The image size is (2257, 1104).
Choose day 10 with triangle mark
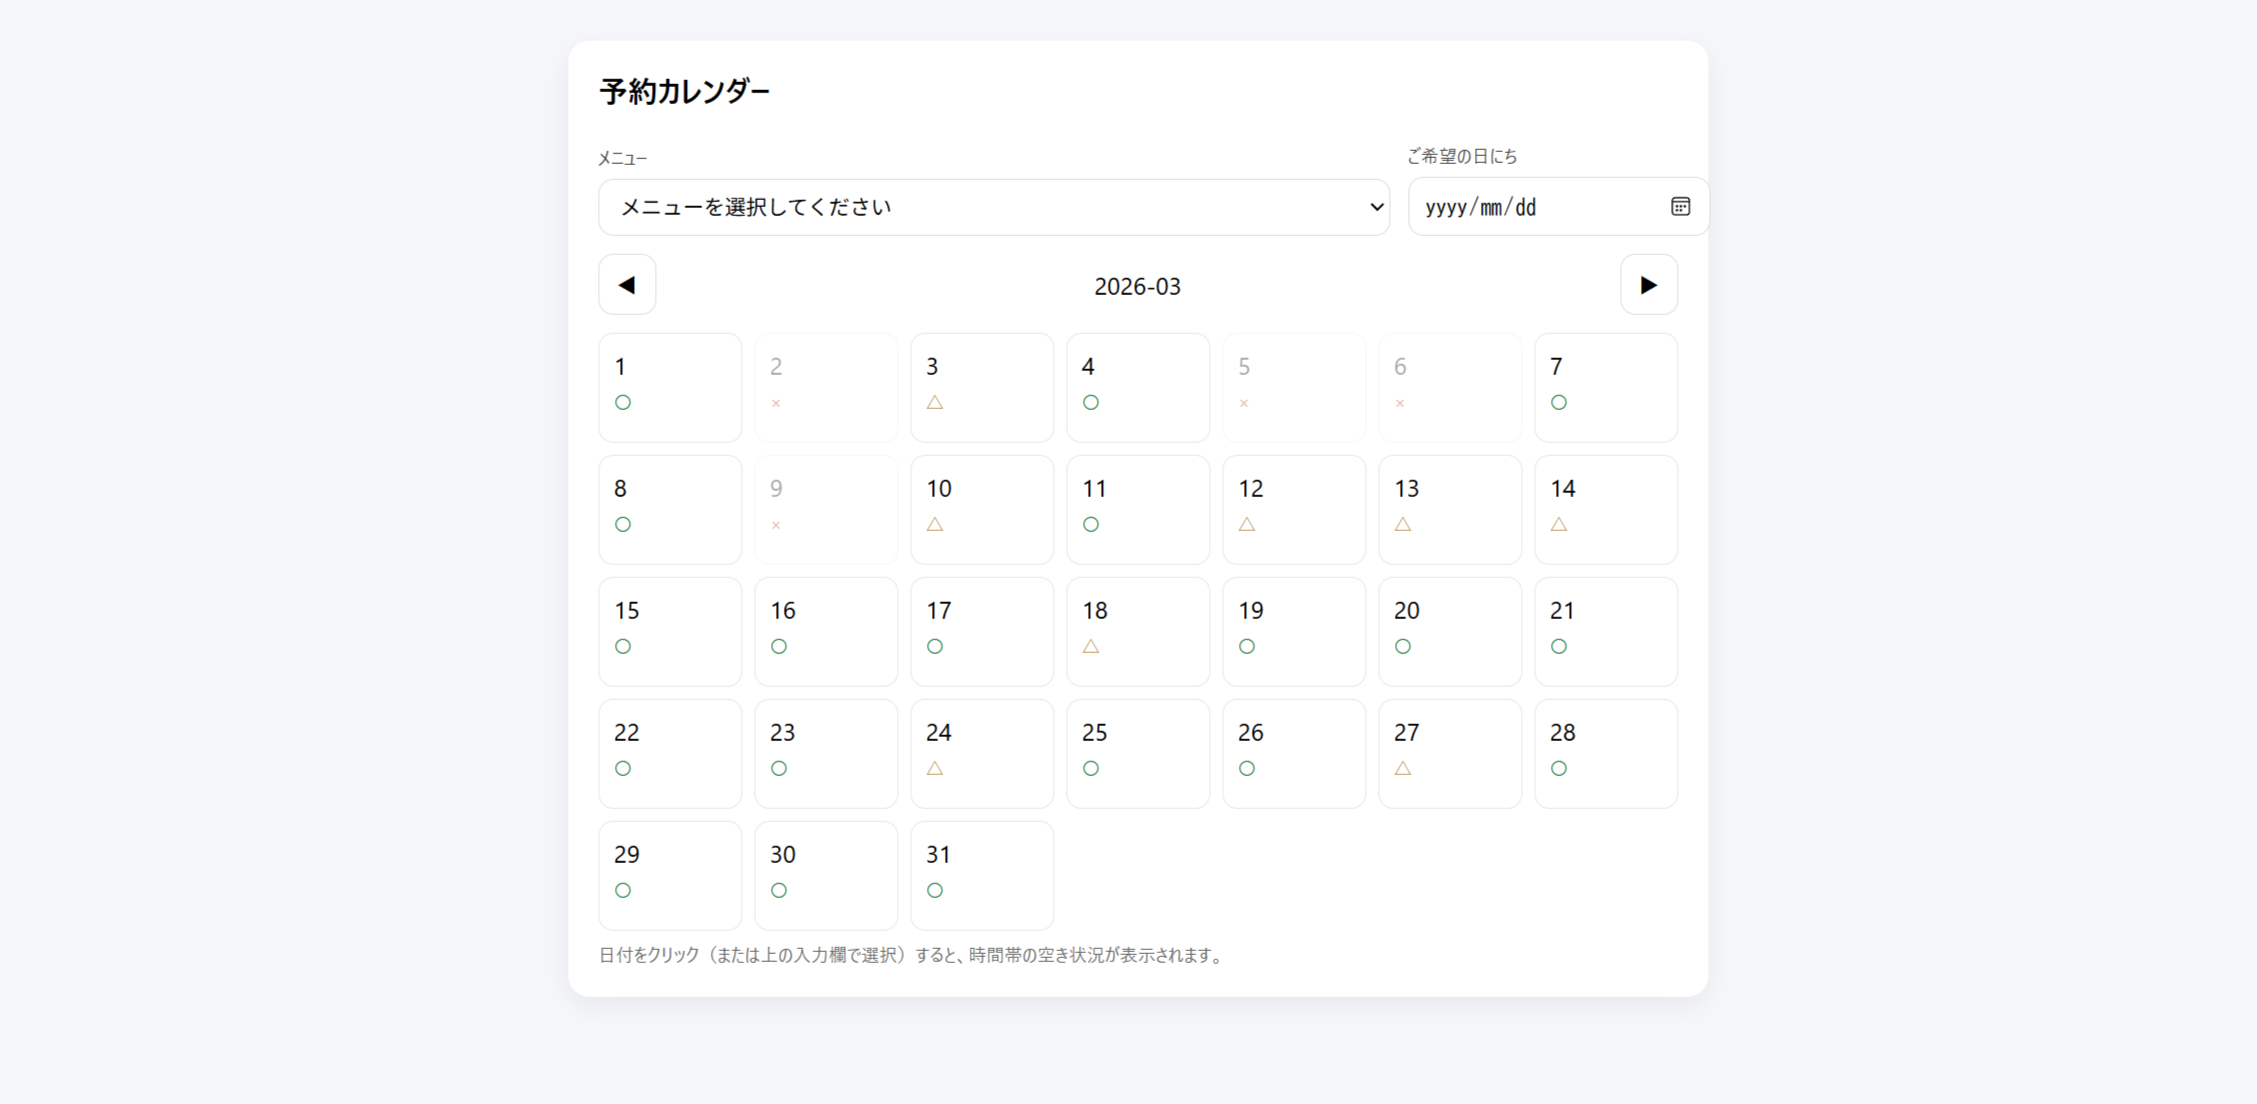click(x=982, y=510)
